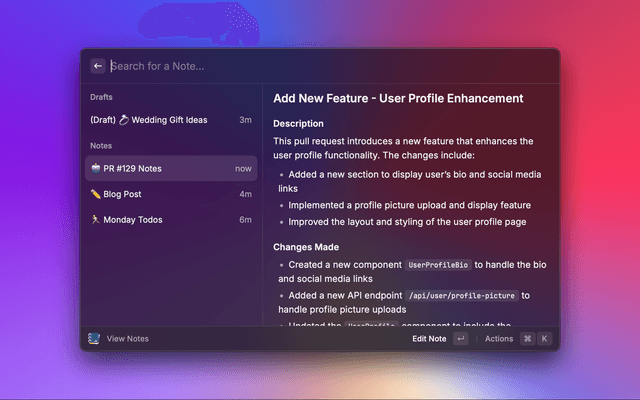Click the Enter key icon
The height and width of the screenshot is (400, 640).
(x=460, y=339)
